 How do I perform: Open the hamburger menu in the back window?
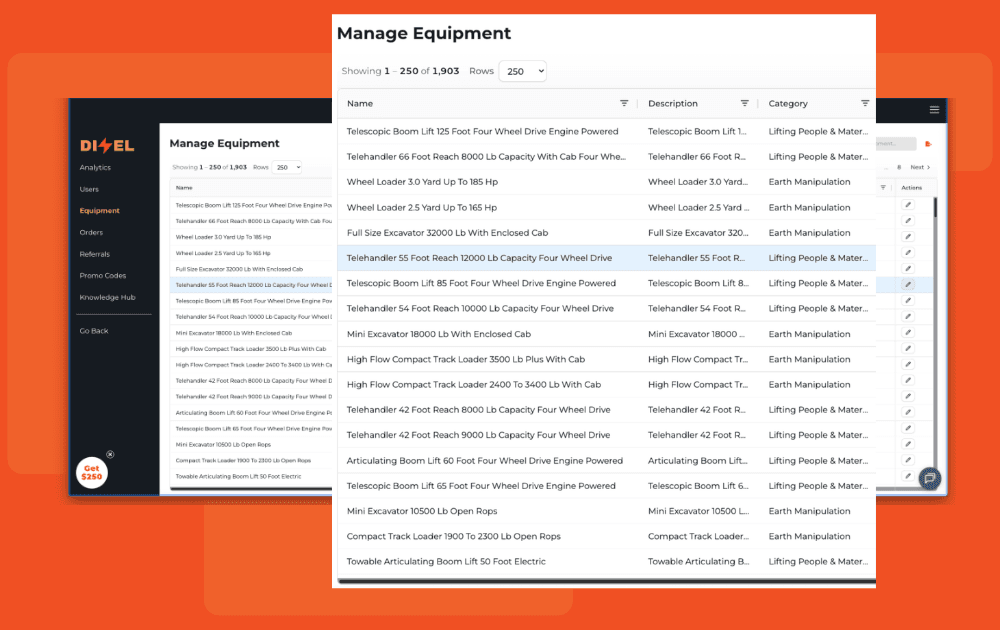pos(934,110)
